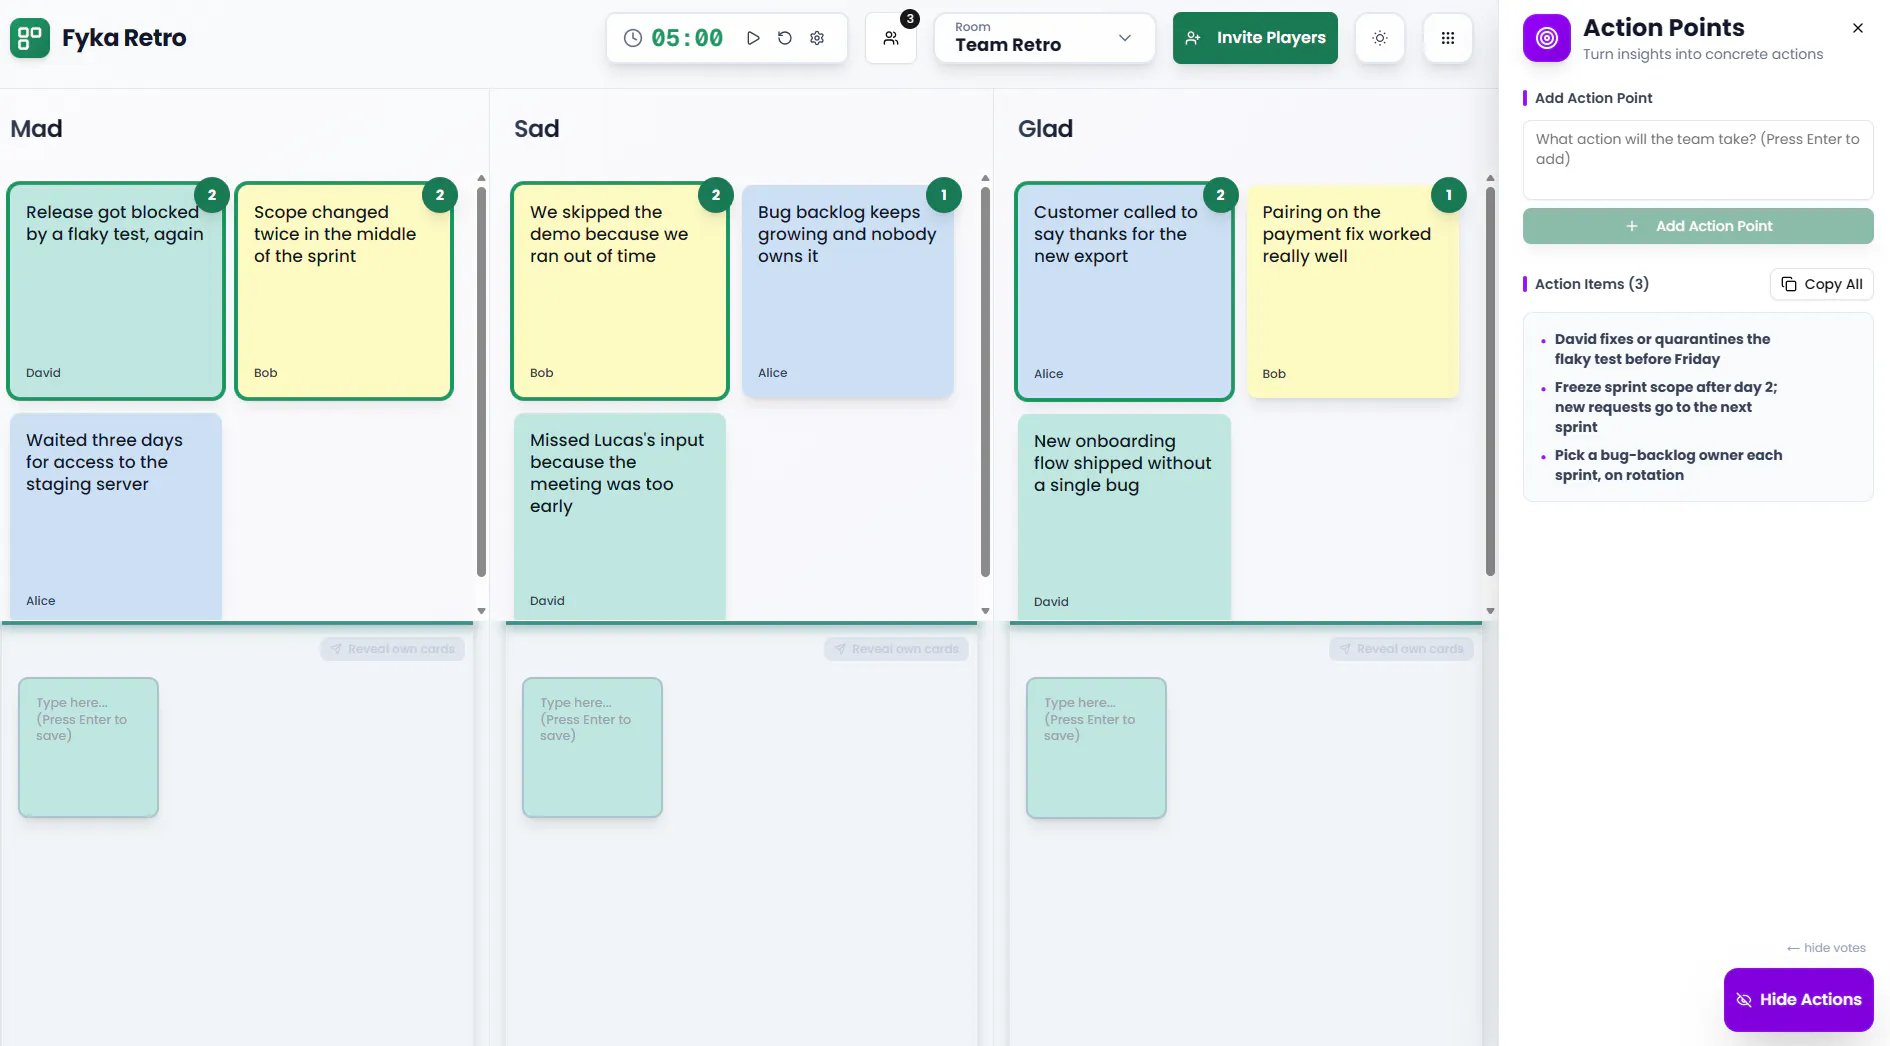1890x1046 pixels.
Task: Reveal own cards in Mad column
Action: (x=392, y=649)
